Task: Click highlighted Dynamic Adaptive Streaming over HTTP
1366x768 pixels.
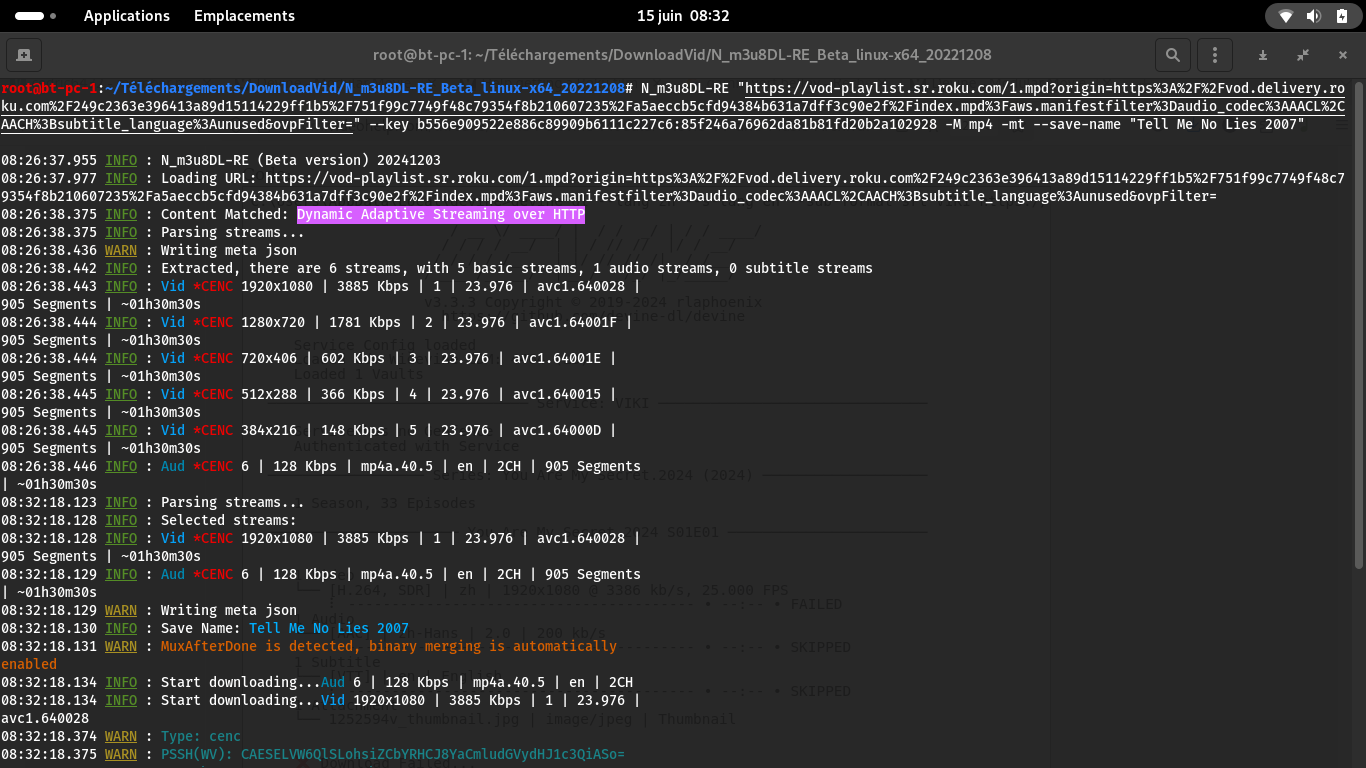Action: coord(441,214)
